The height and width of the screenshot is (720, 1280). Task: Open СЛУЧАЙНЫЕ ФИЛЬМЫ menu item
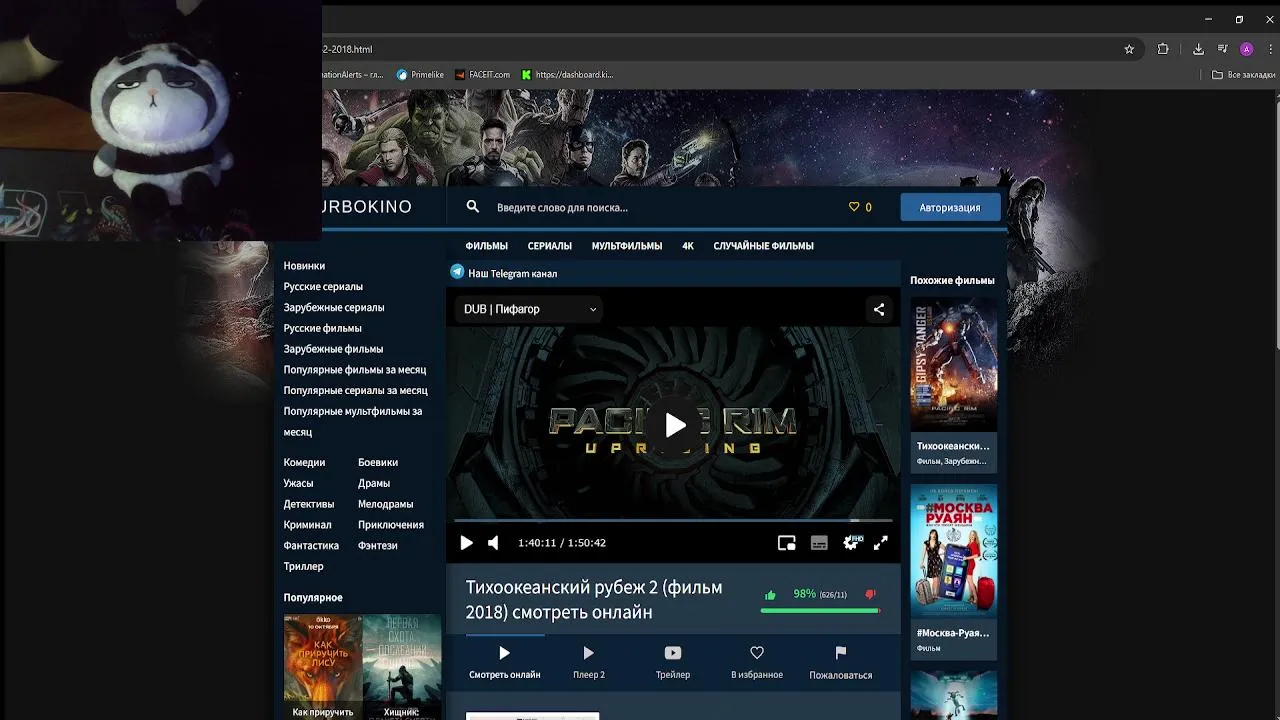click(763, 246)
